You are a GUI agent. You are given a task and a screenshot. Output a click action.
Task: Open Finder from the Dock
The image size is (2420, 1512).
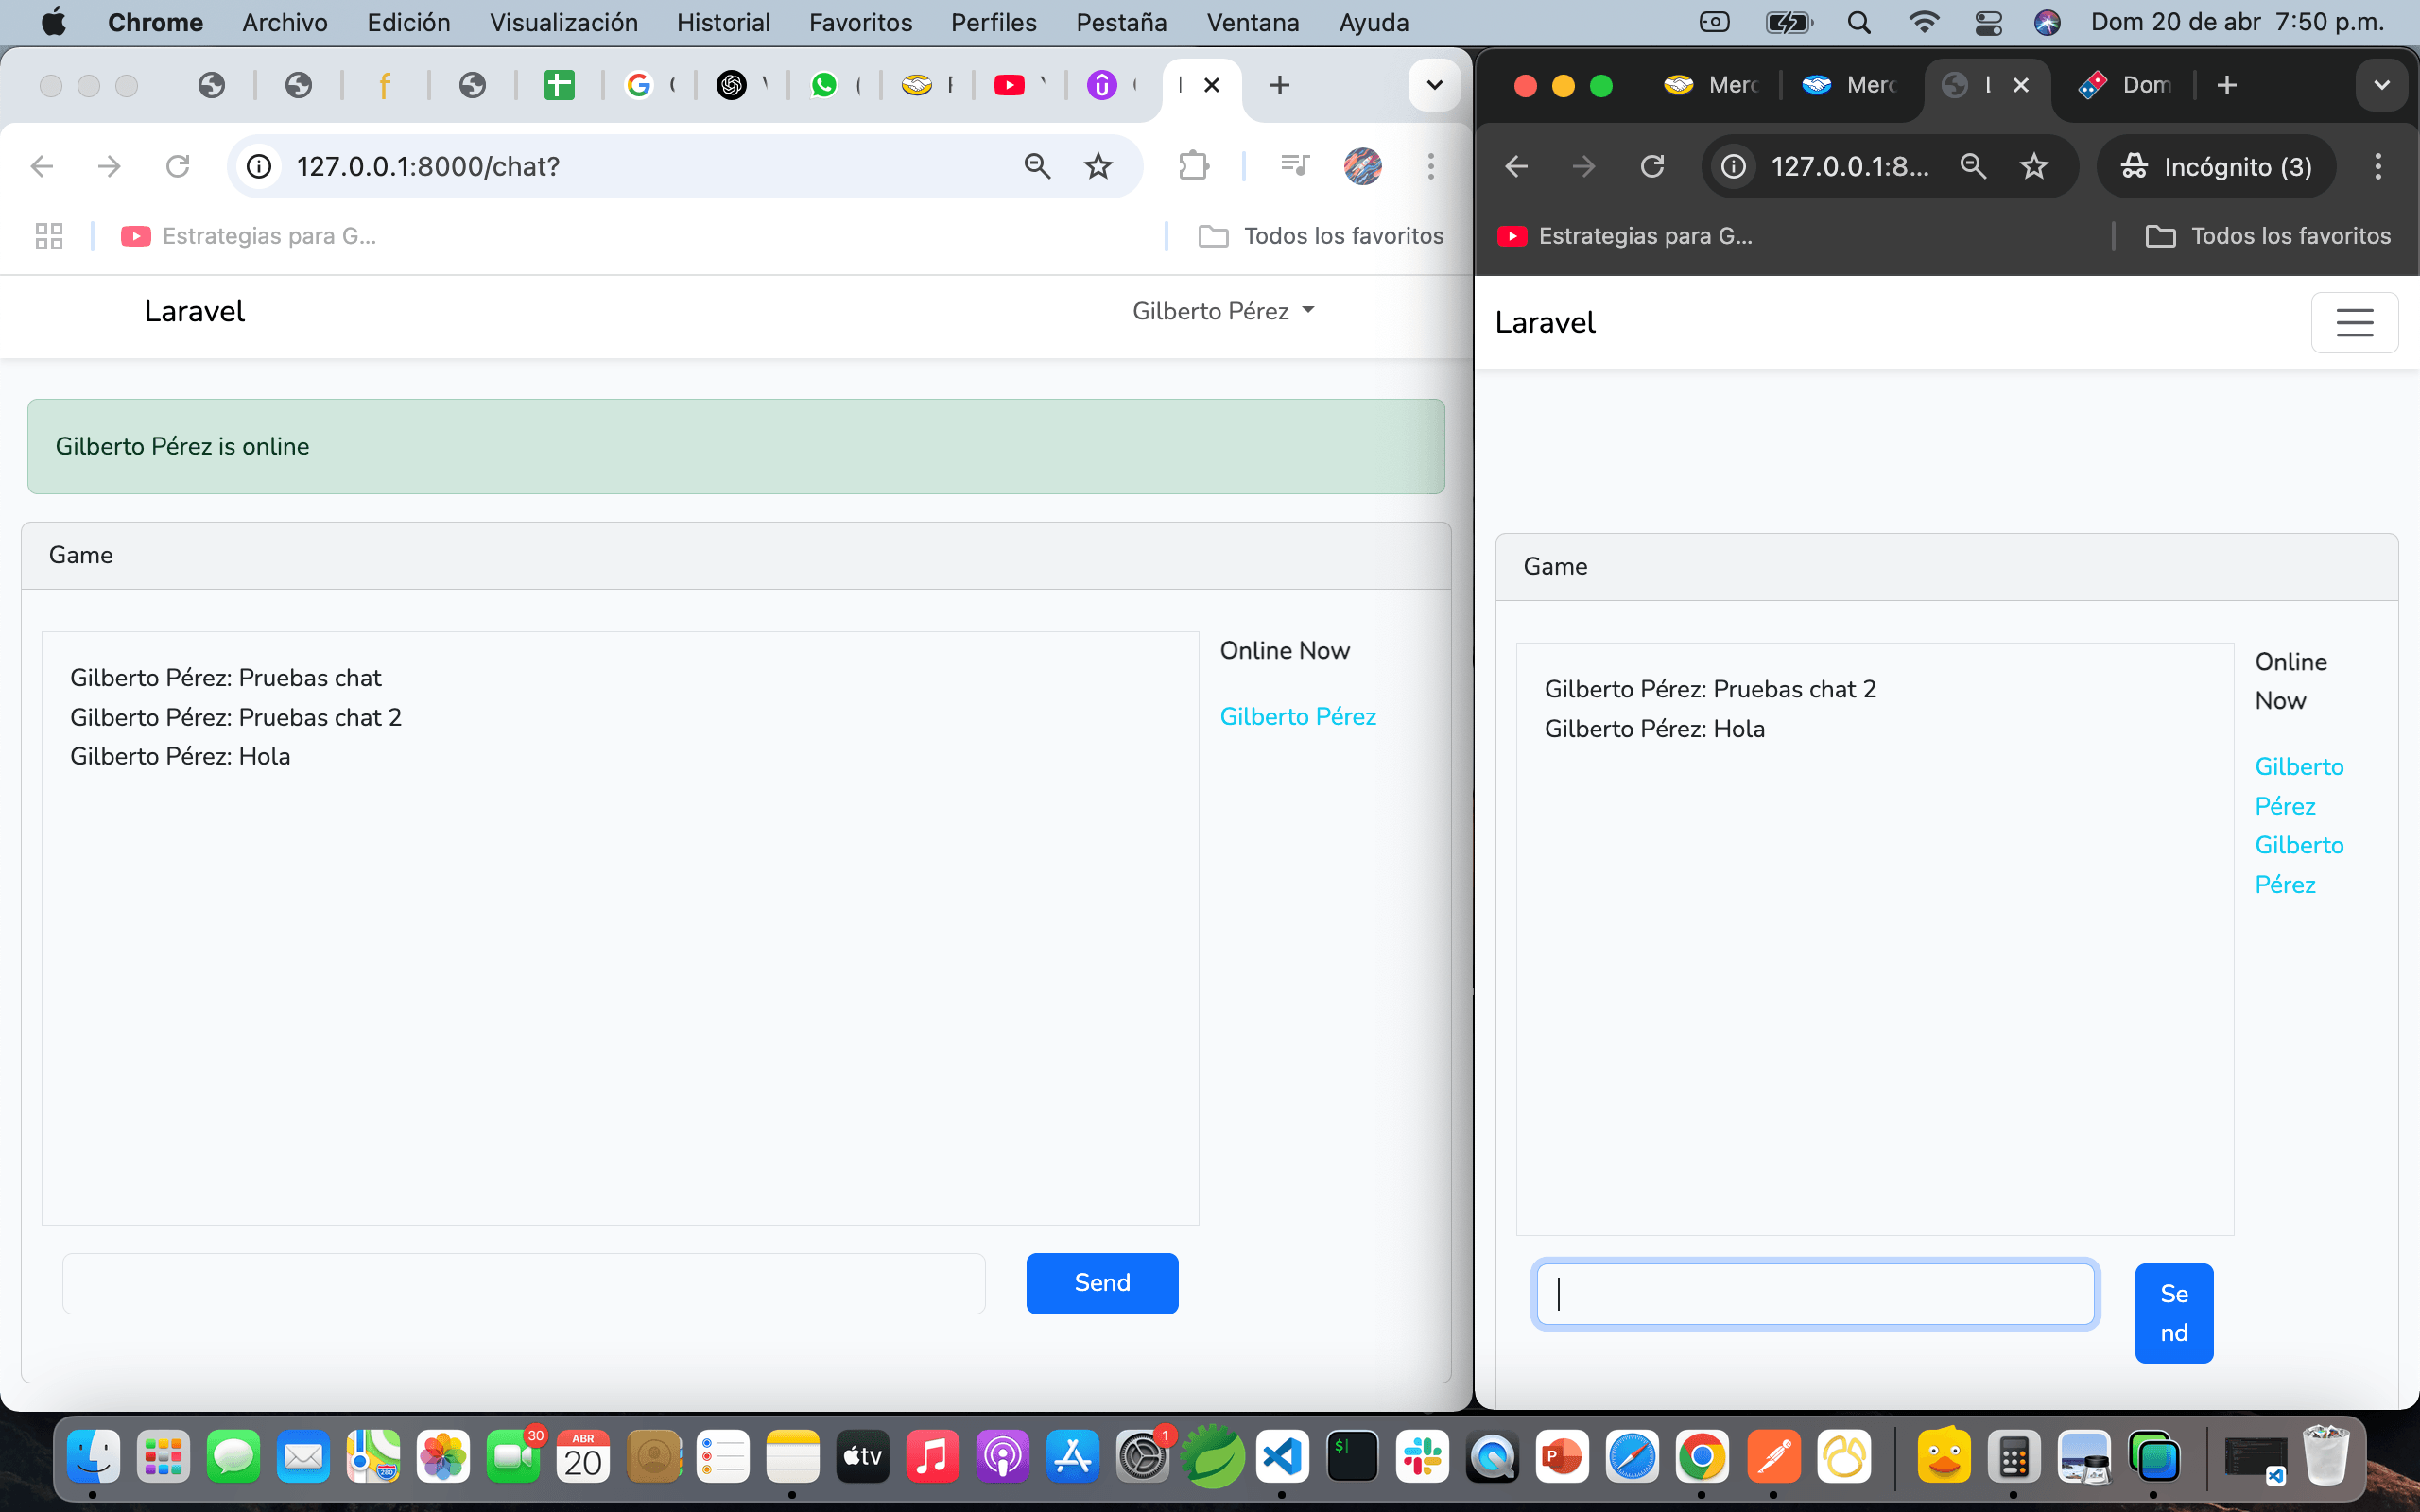click(94, 1457)
